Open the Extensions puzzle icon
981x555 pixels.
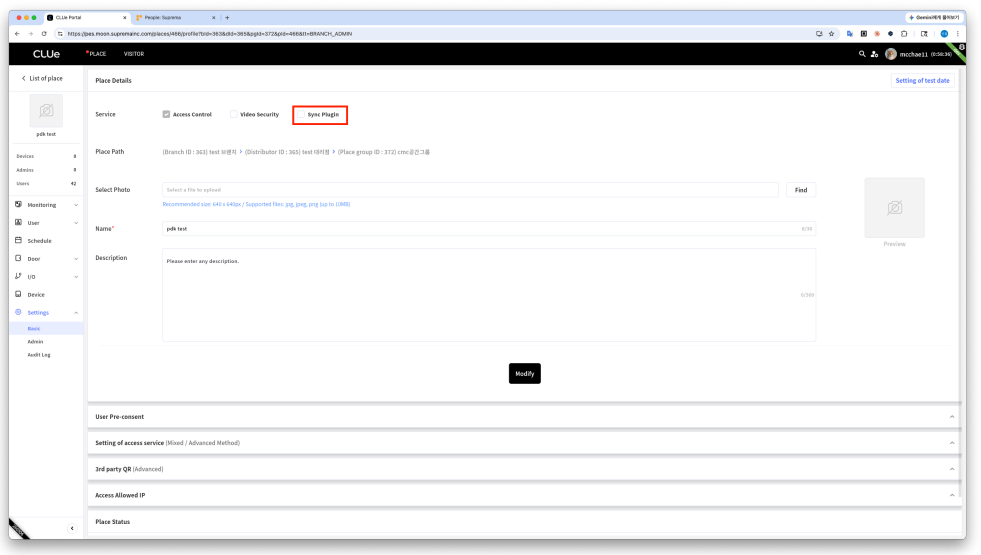(x=904, y=34)
